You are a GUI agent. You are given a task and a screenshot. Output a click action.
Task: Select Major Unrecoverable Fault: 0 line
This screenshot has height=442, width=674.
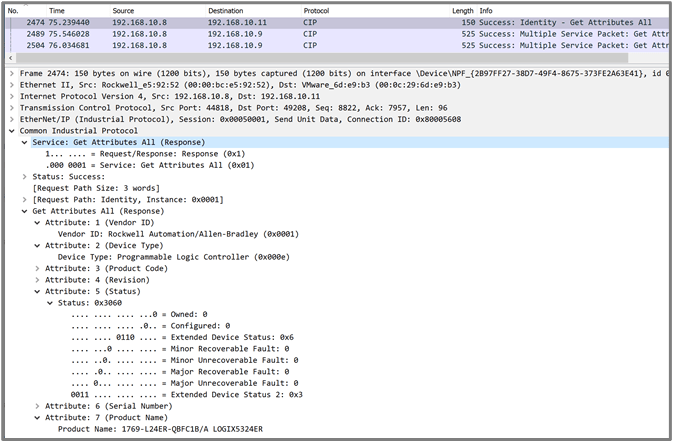tap(185, 383)
